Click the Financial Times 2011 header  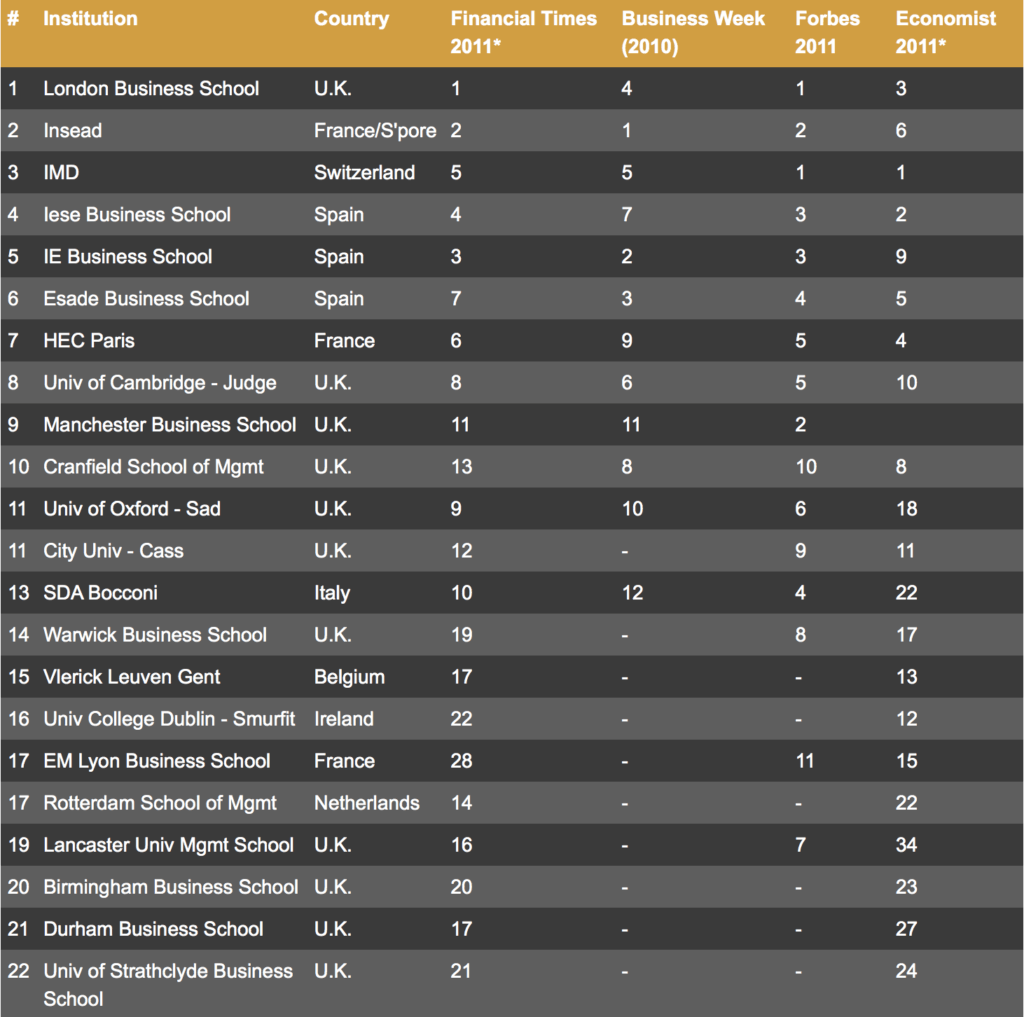click(523, 32)
